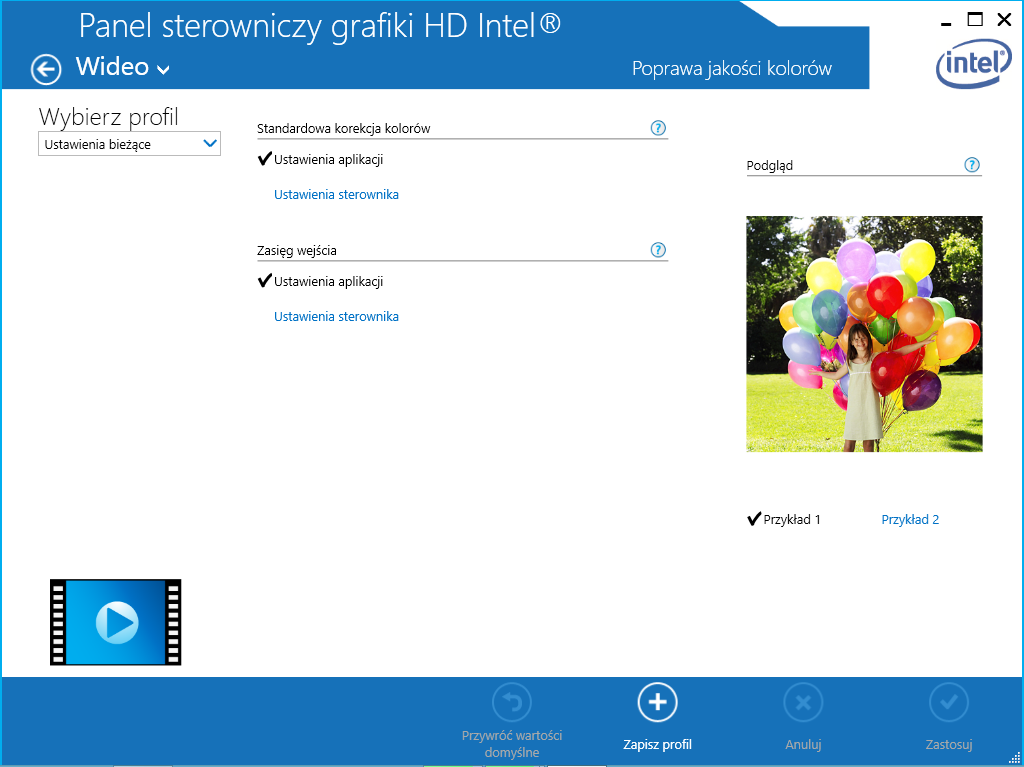This screenshot has height=767, width=1024.
Task: Click the video film strip play icon
Action: (116, 622)
